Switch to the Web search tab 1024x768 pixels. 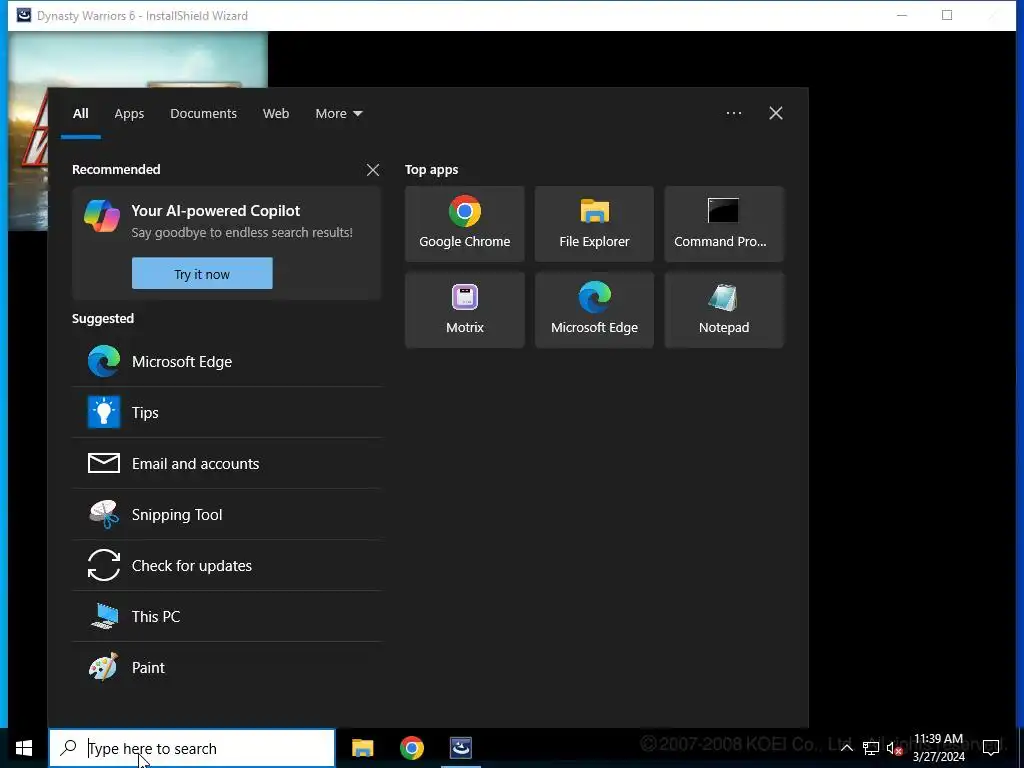pyautogui.click(x=276, y=113)
